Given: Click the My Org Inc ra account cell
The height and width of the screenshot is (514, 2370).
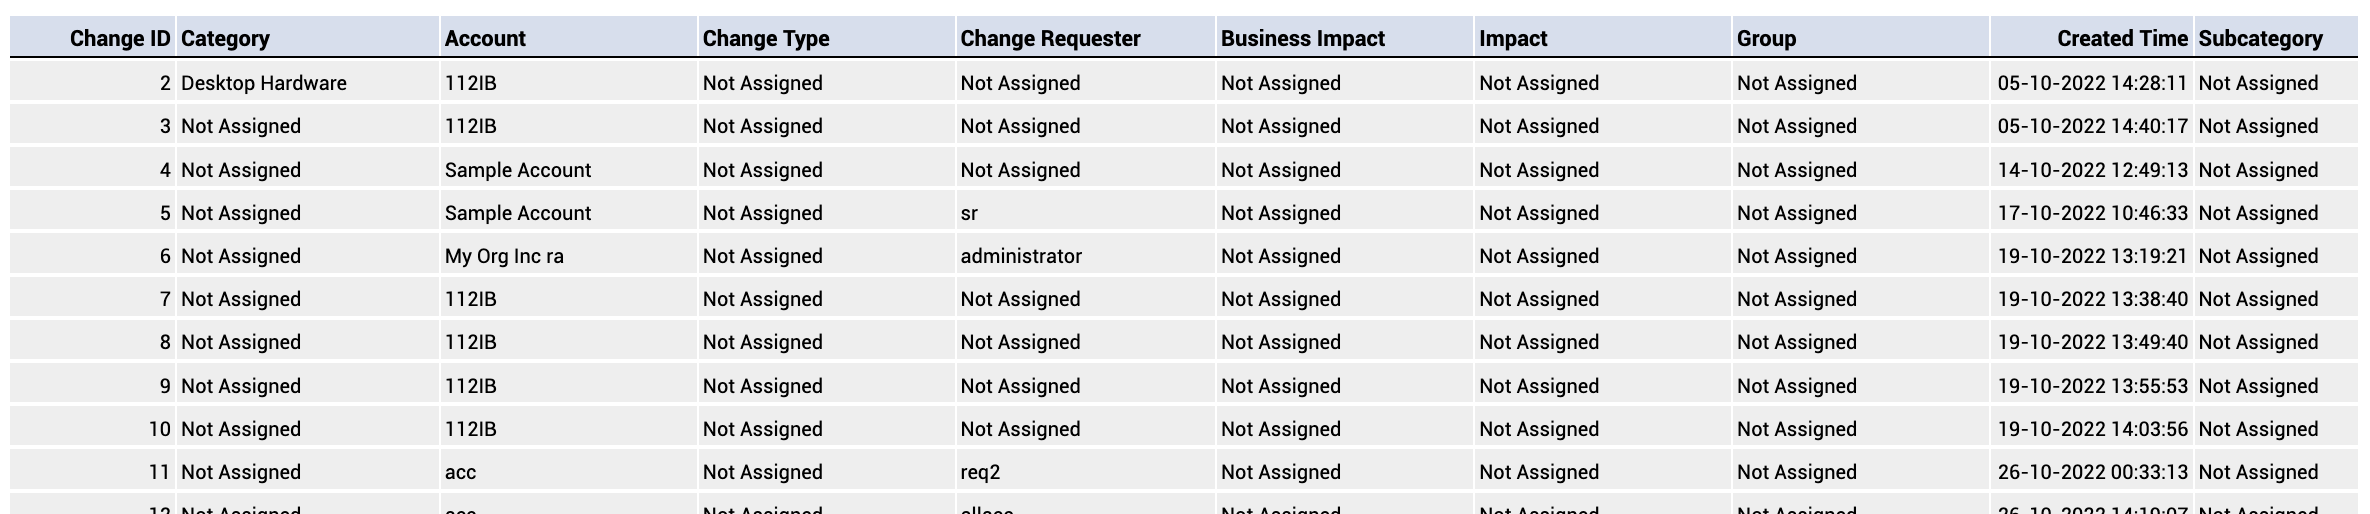Looking at the screenshot, I should pyautogui.click(x=504, y=256).
